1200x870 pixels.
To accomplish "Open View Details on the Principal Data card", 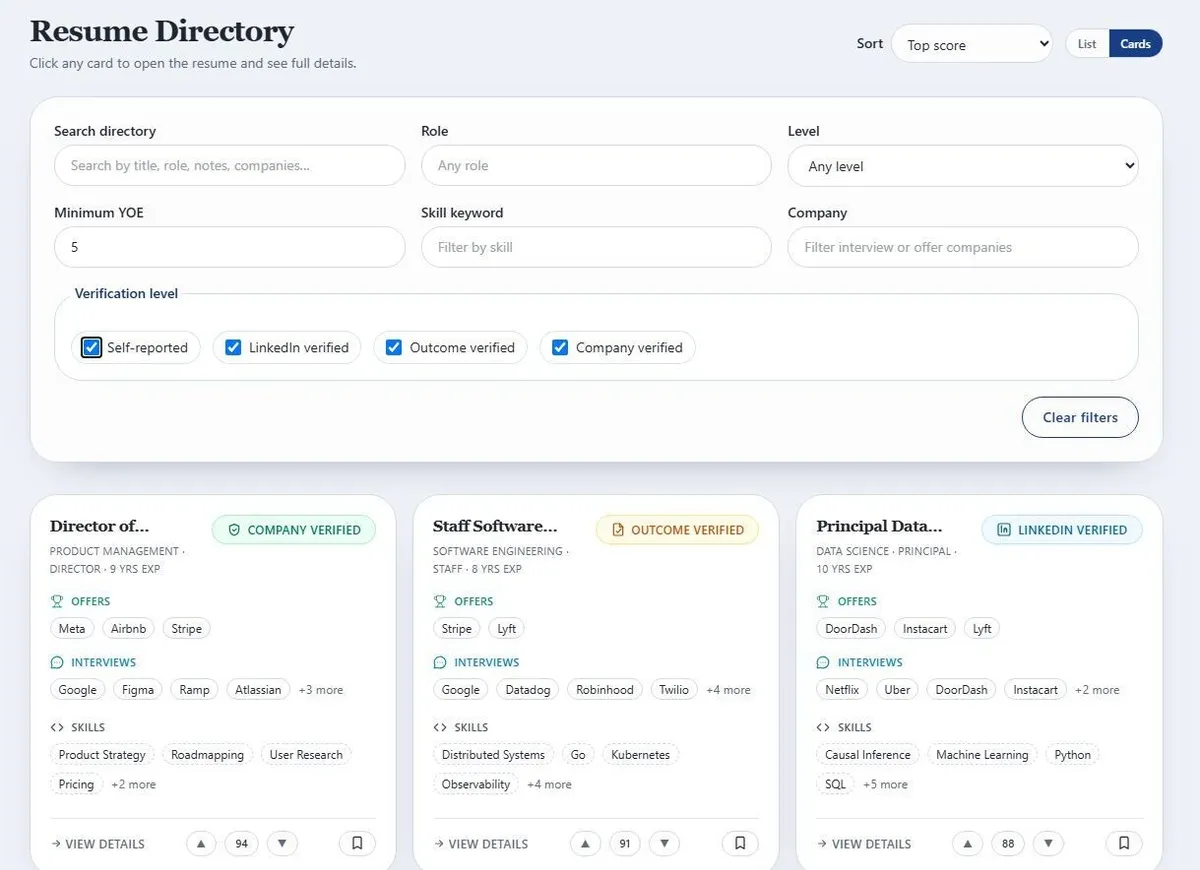I will [x=864, y=844].
